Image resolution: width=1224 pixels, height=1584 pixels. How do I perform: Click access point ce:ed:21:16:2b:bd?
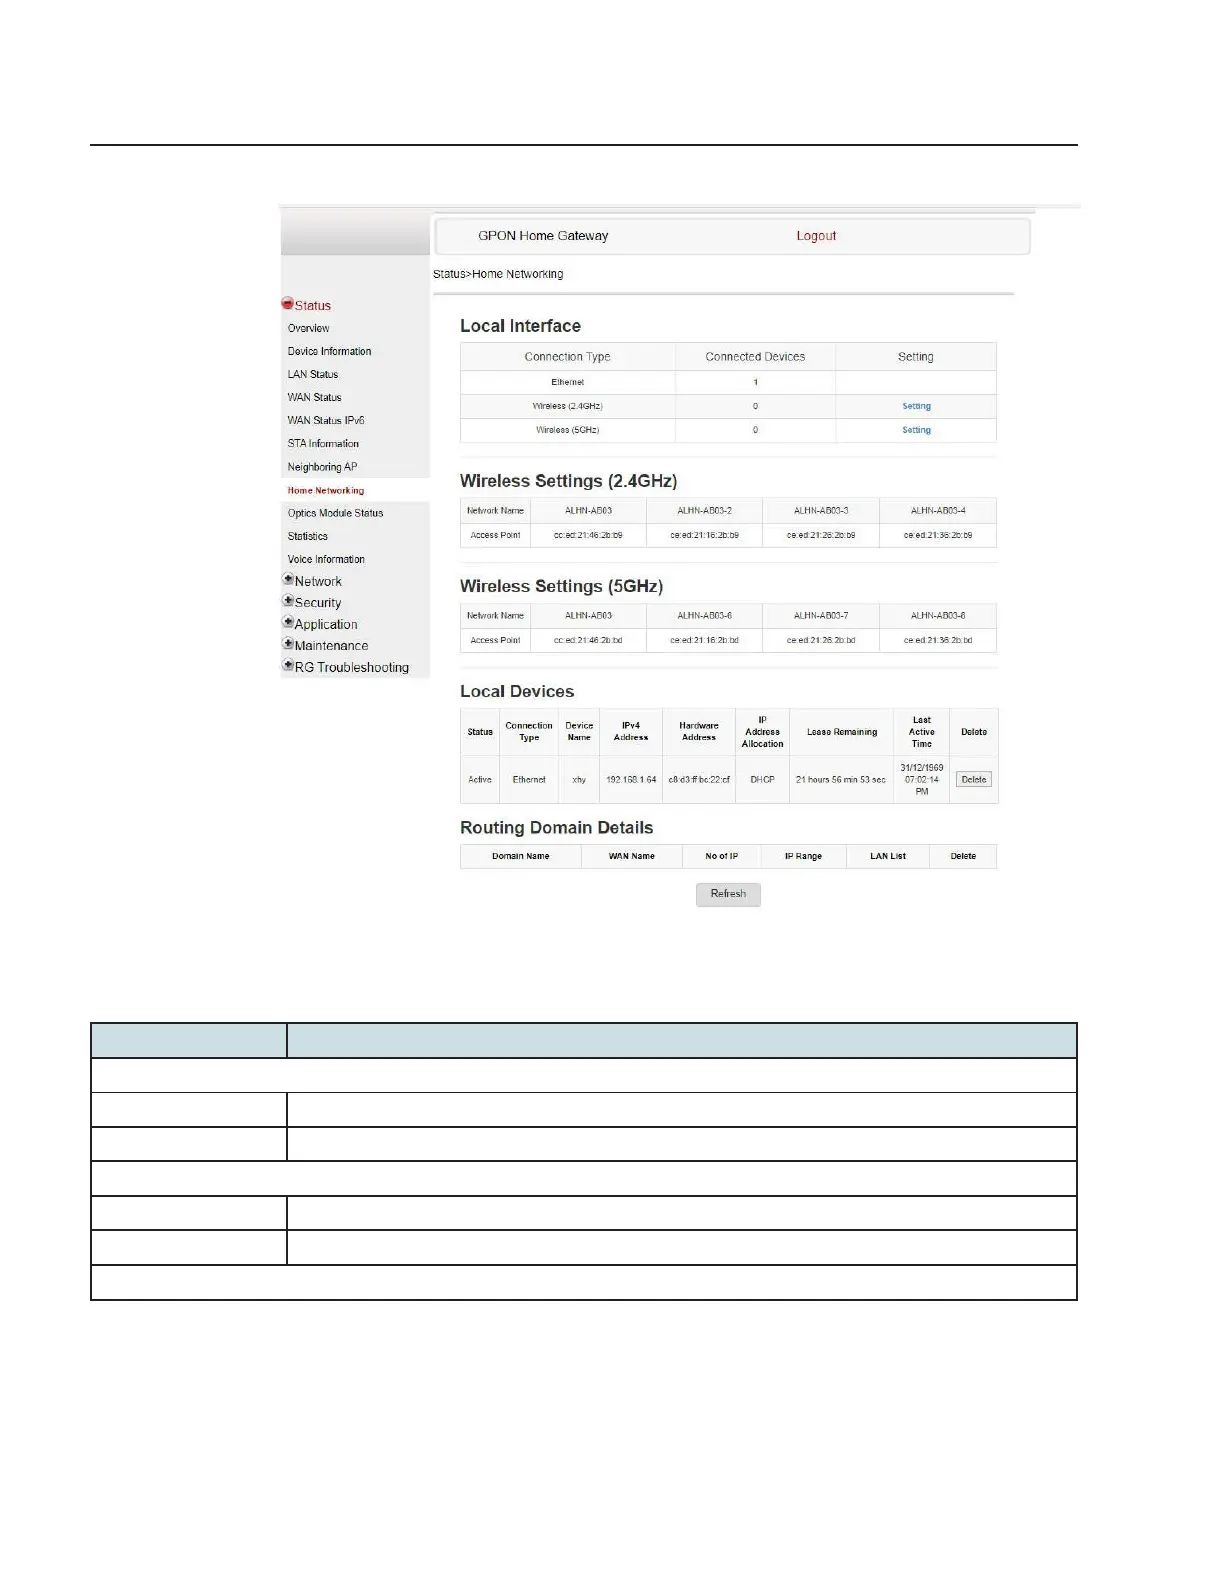(704, 640)
